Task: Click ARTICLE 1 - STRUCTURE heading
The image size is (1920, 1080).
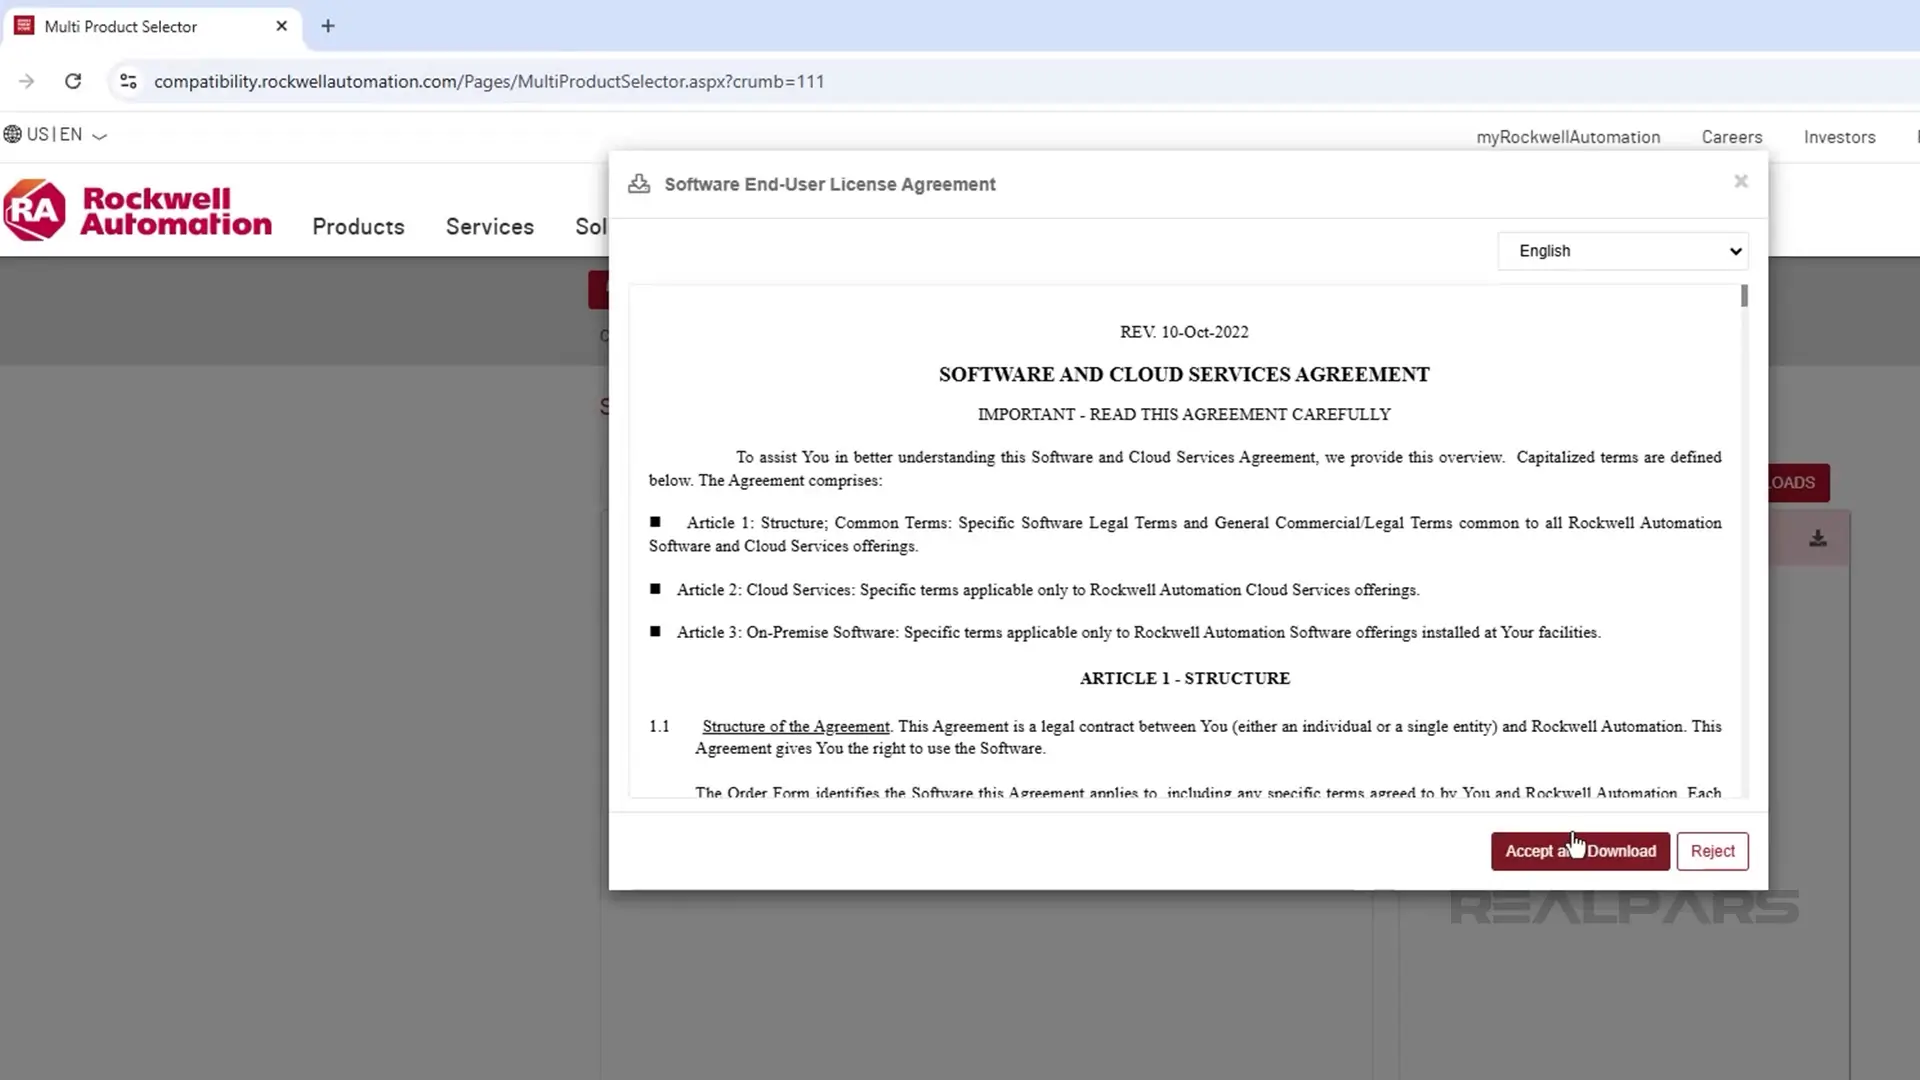Action: 1185,678
